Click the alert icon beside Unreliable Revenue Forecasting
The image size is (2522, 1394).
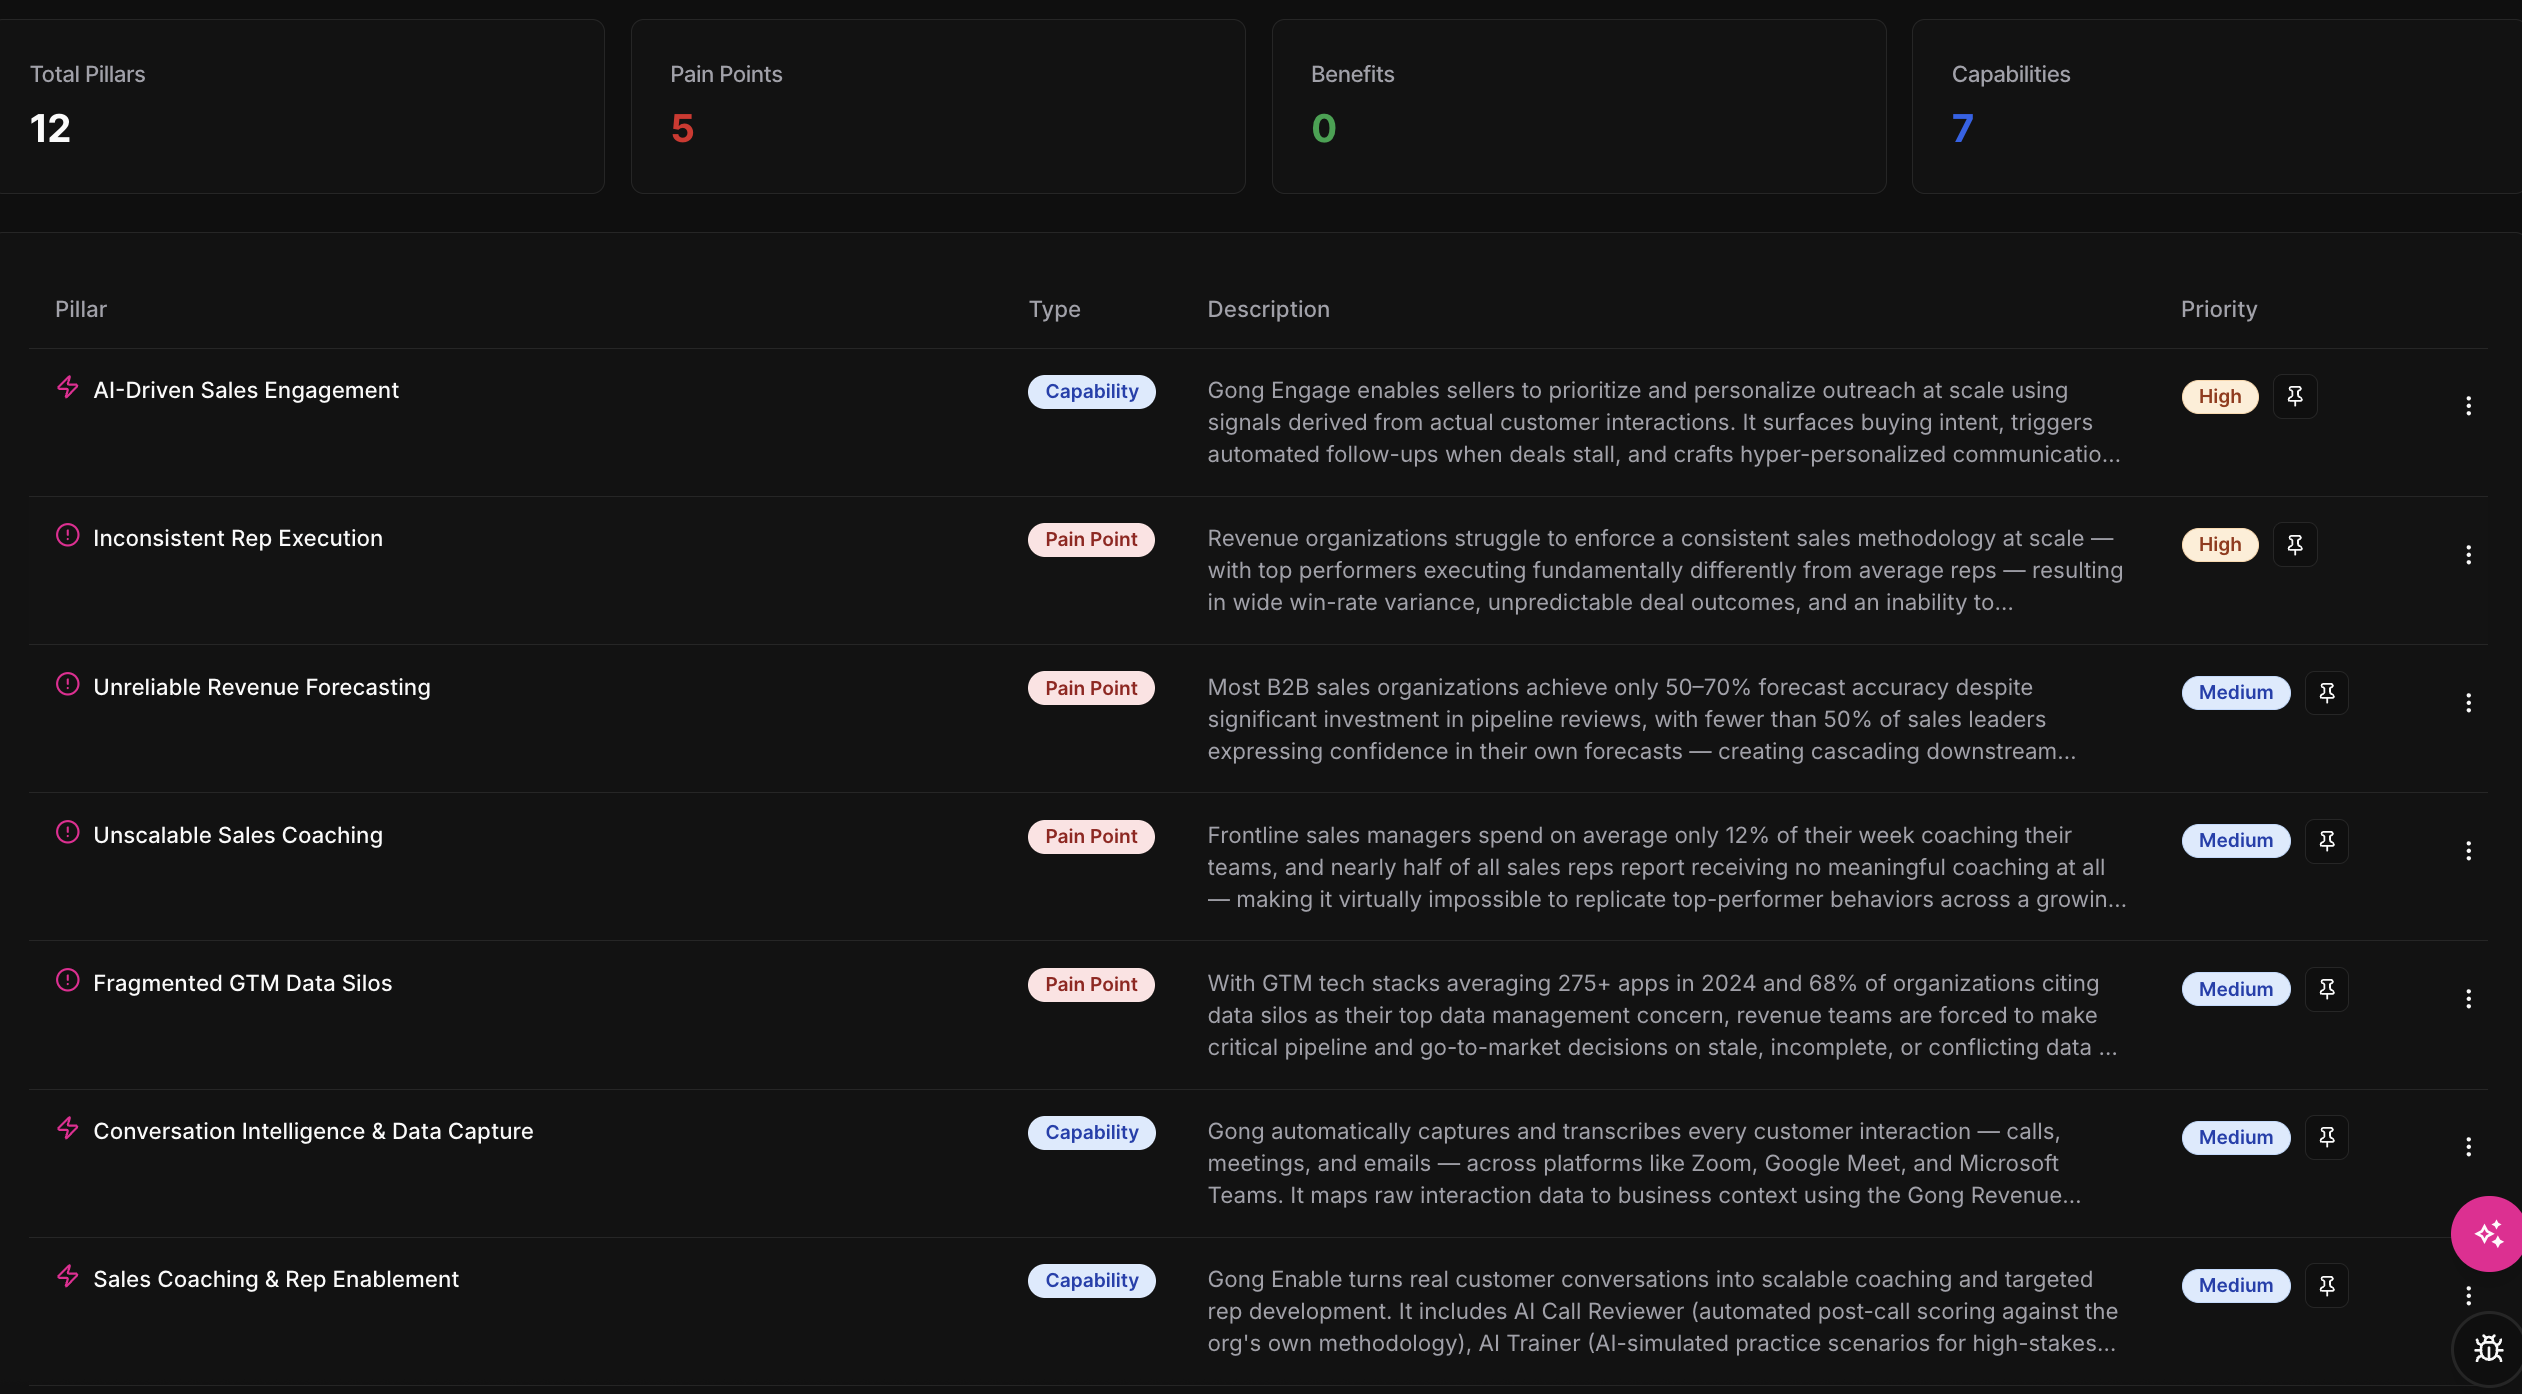pos(67,684)
